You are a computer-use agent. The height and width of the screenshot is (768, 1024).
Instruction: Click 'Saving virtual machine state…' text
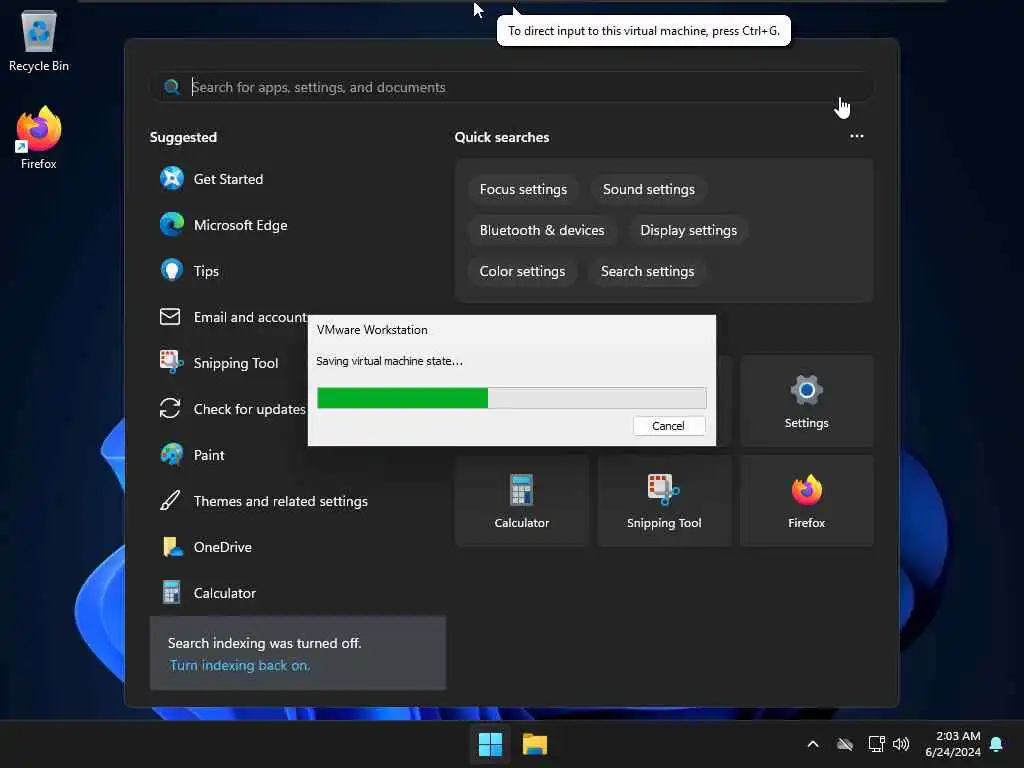pos(389,361)
